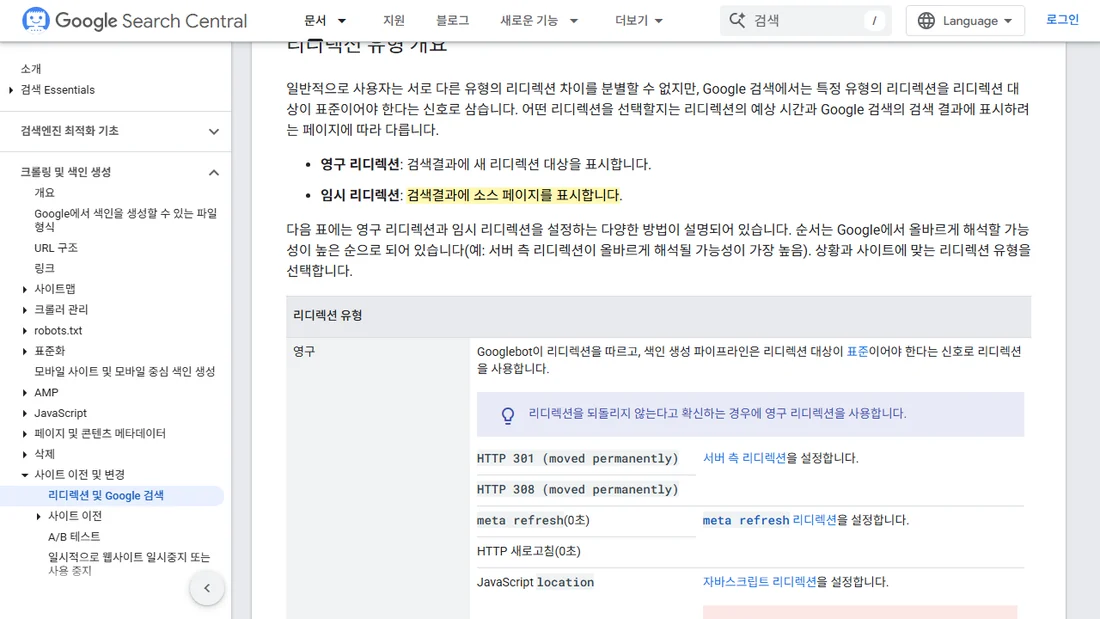Open the 블로그 menu item
The image size is (1100, 619).
(452, 21)
